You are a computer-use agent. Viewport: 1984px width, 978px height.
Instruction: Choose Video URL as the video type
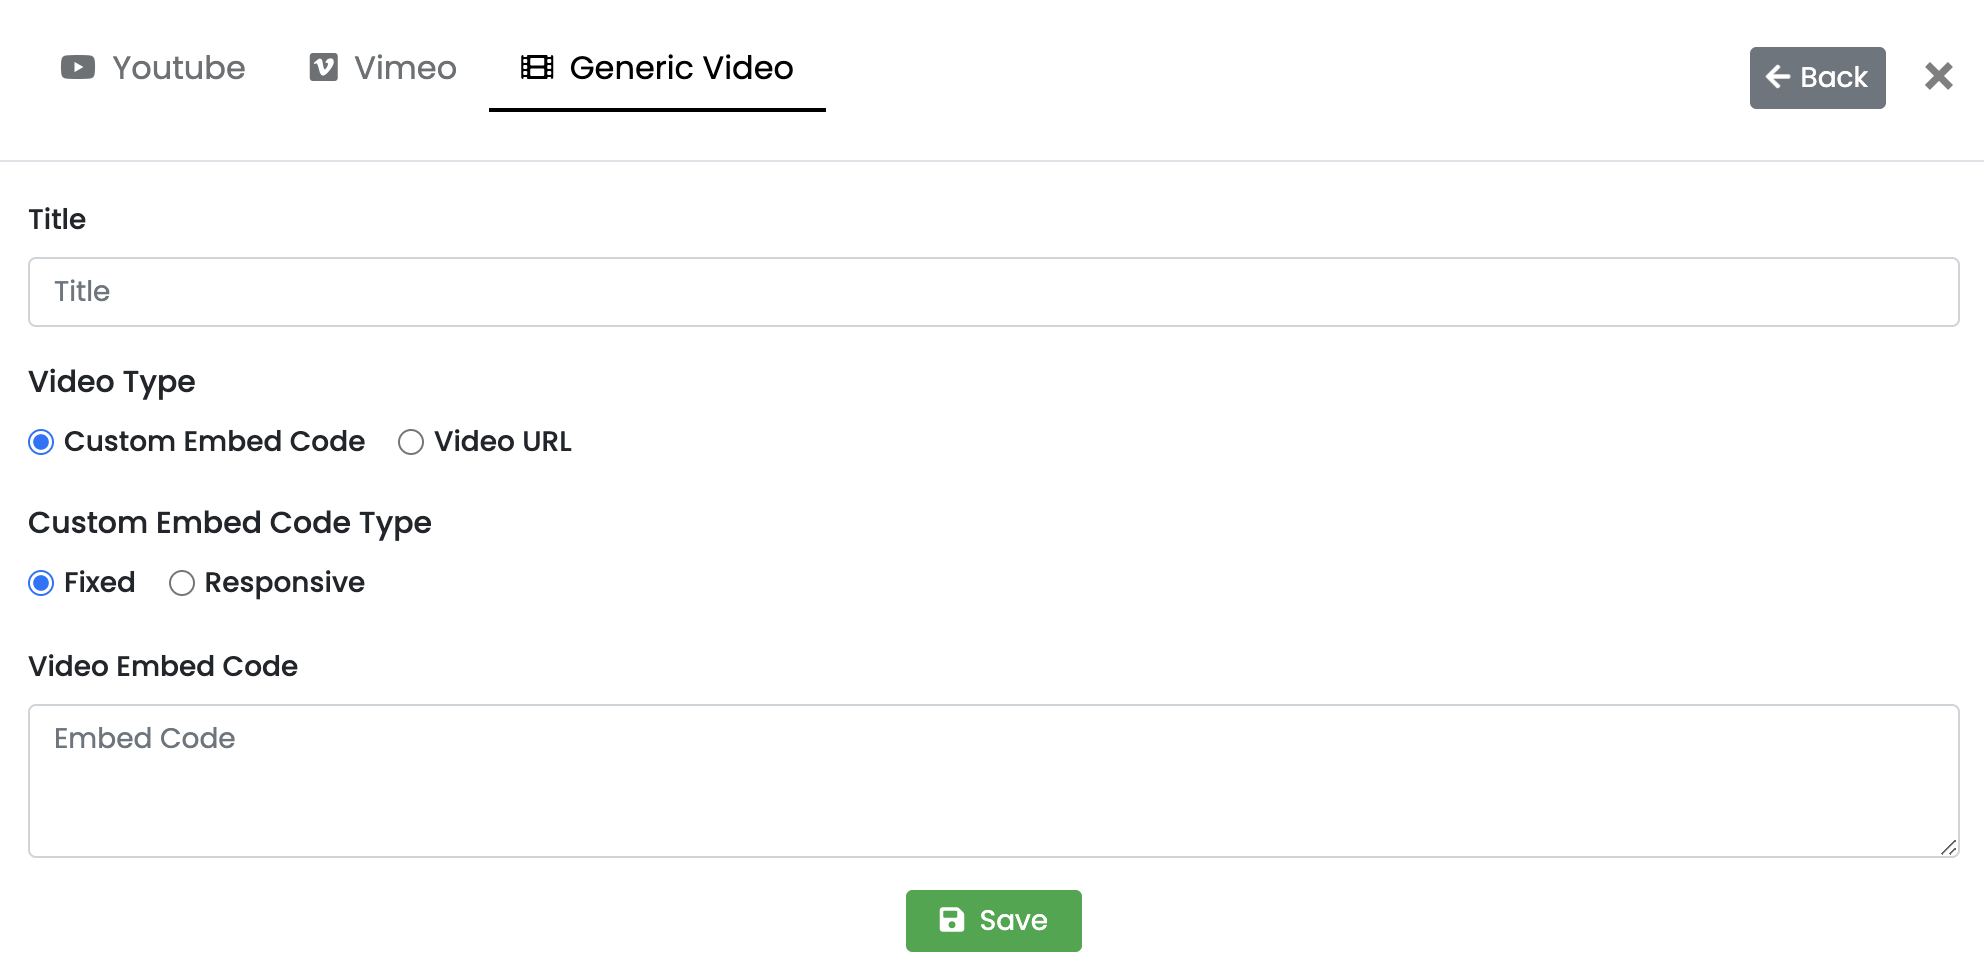410,441
